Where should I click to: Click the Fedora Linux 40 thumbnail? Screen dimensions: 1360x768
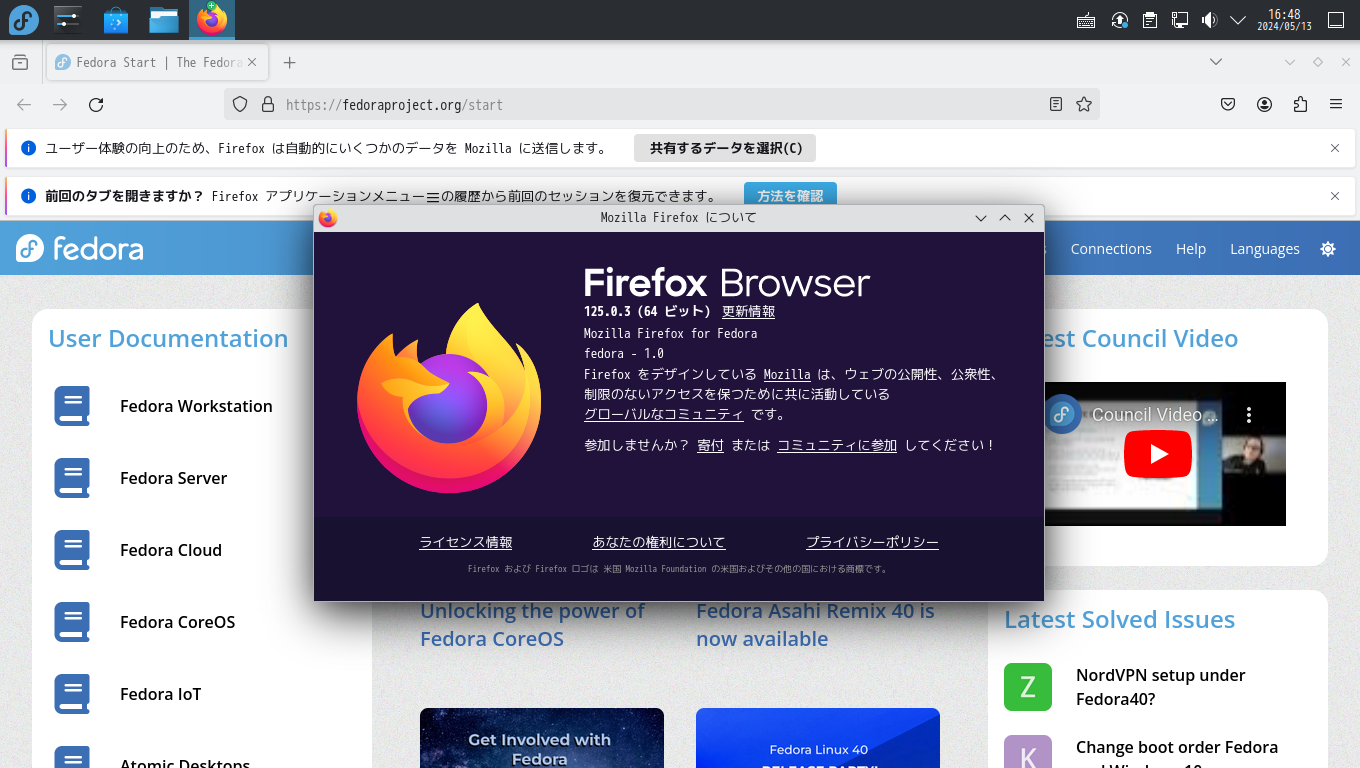pyautogui.click(x=818, y=738)
